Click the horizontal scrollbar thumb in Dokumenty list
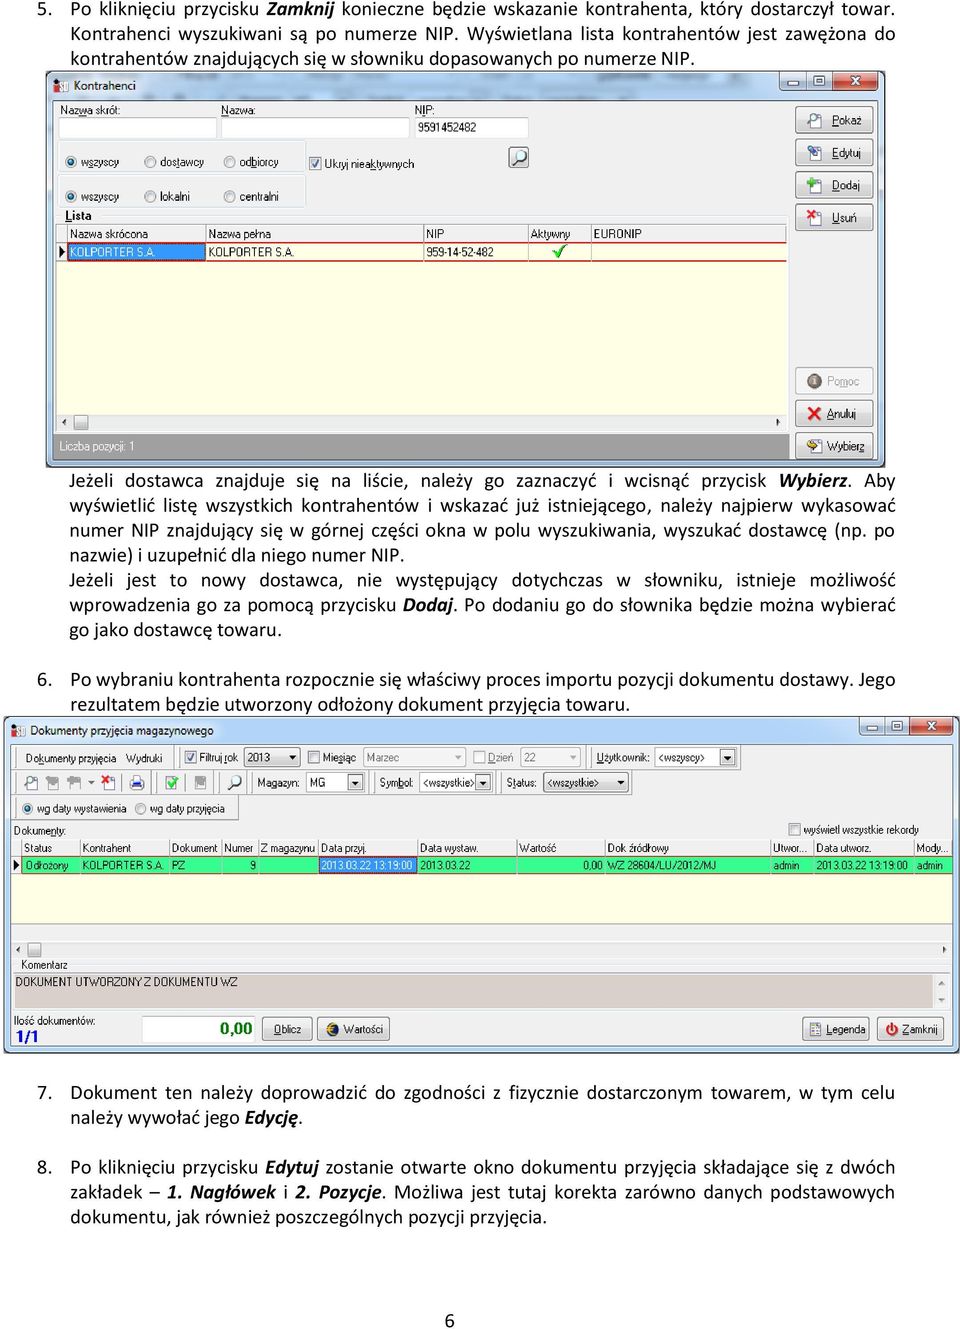 34,950
